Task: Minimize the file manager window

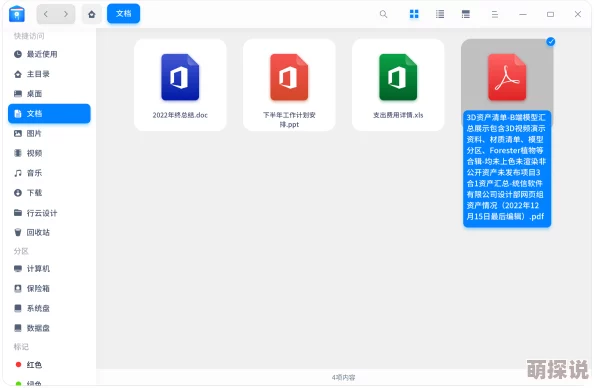Action: [x=523, y=14]
